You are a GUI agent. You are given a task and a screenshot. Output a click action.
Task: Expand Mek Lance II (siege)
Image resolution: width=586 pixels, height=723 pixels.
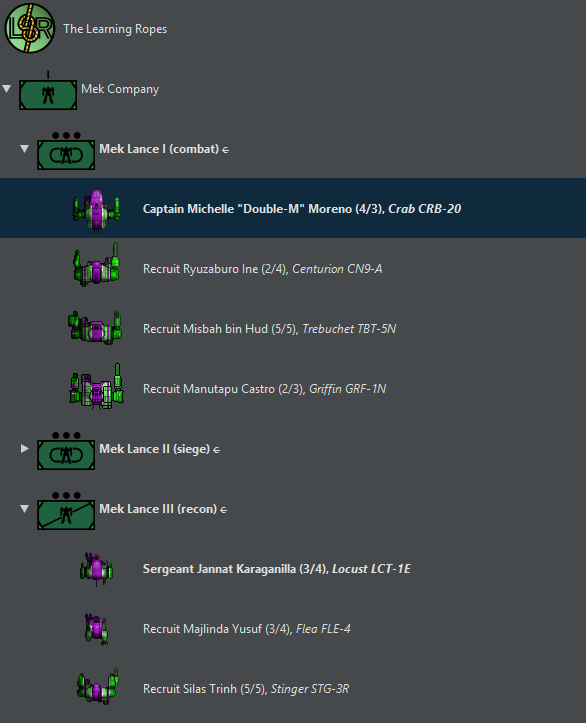(x=24, y=448)
